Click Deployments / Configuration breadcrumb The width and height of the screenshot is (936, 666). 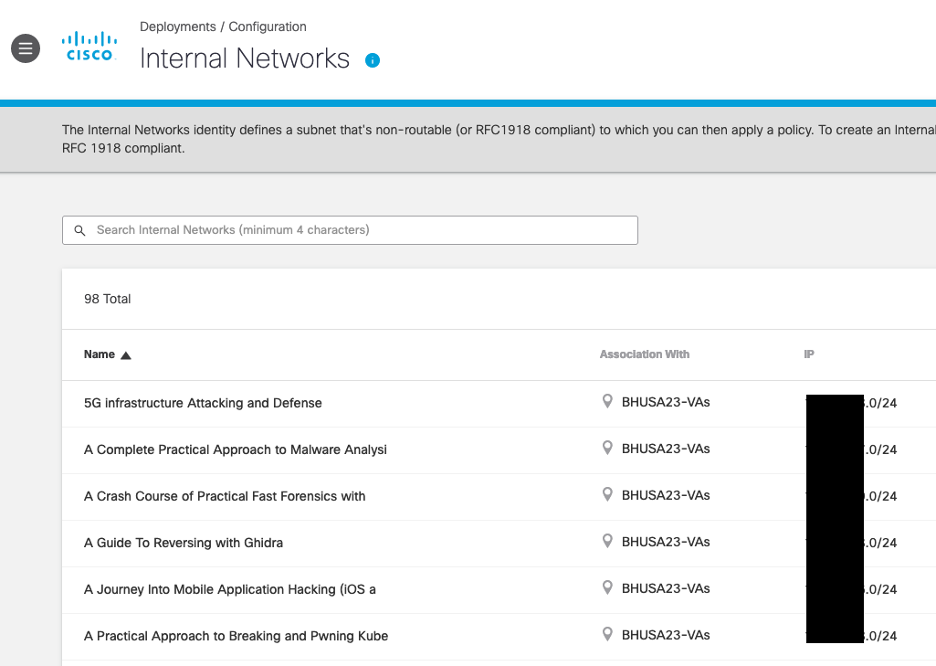point(223,27)
